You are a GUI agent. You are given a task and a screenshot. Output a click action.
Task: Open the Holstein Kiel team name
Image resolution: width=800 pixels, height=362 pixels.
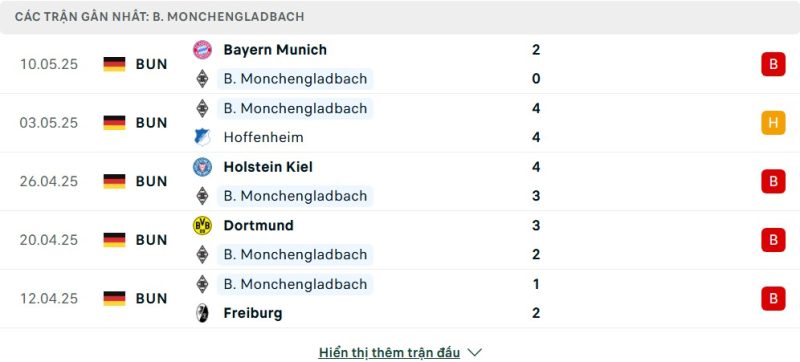pyautogui.click(x=268, y=167)
